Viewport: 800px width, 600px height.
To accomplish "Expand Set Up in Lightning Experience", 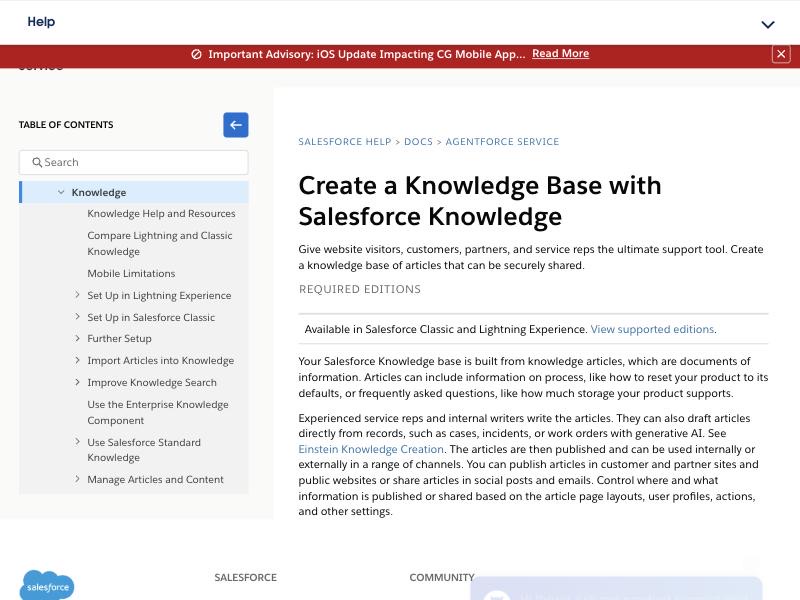I will (x=77, y=295).
